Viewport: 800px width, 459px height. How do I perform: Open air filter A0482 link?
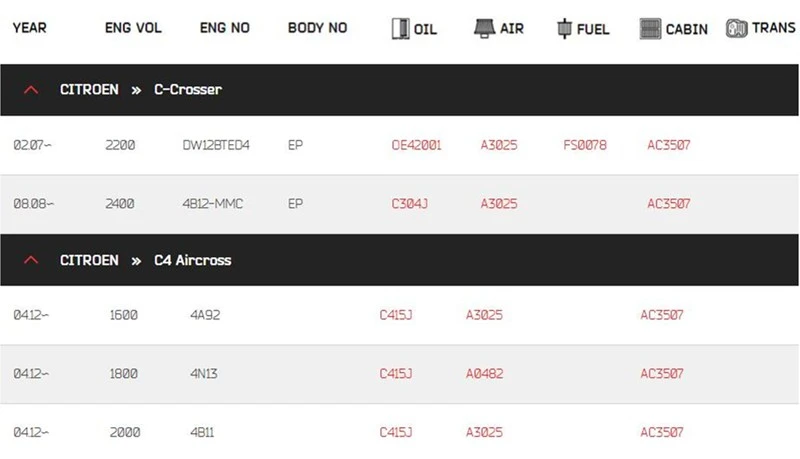485,374
